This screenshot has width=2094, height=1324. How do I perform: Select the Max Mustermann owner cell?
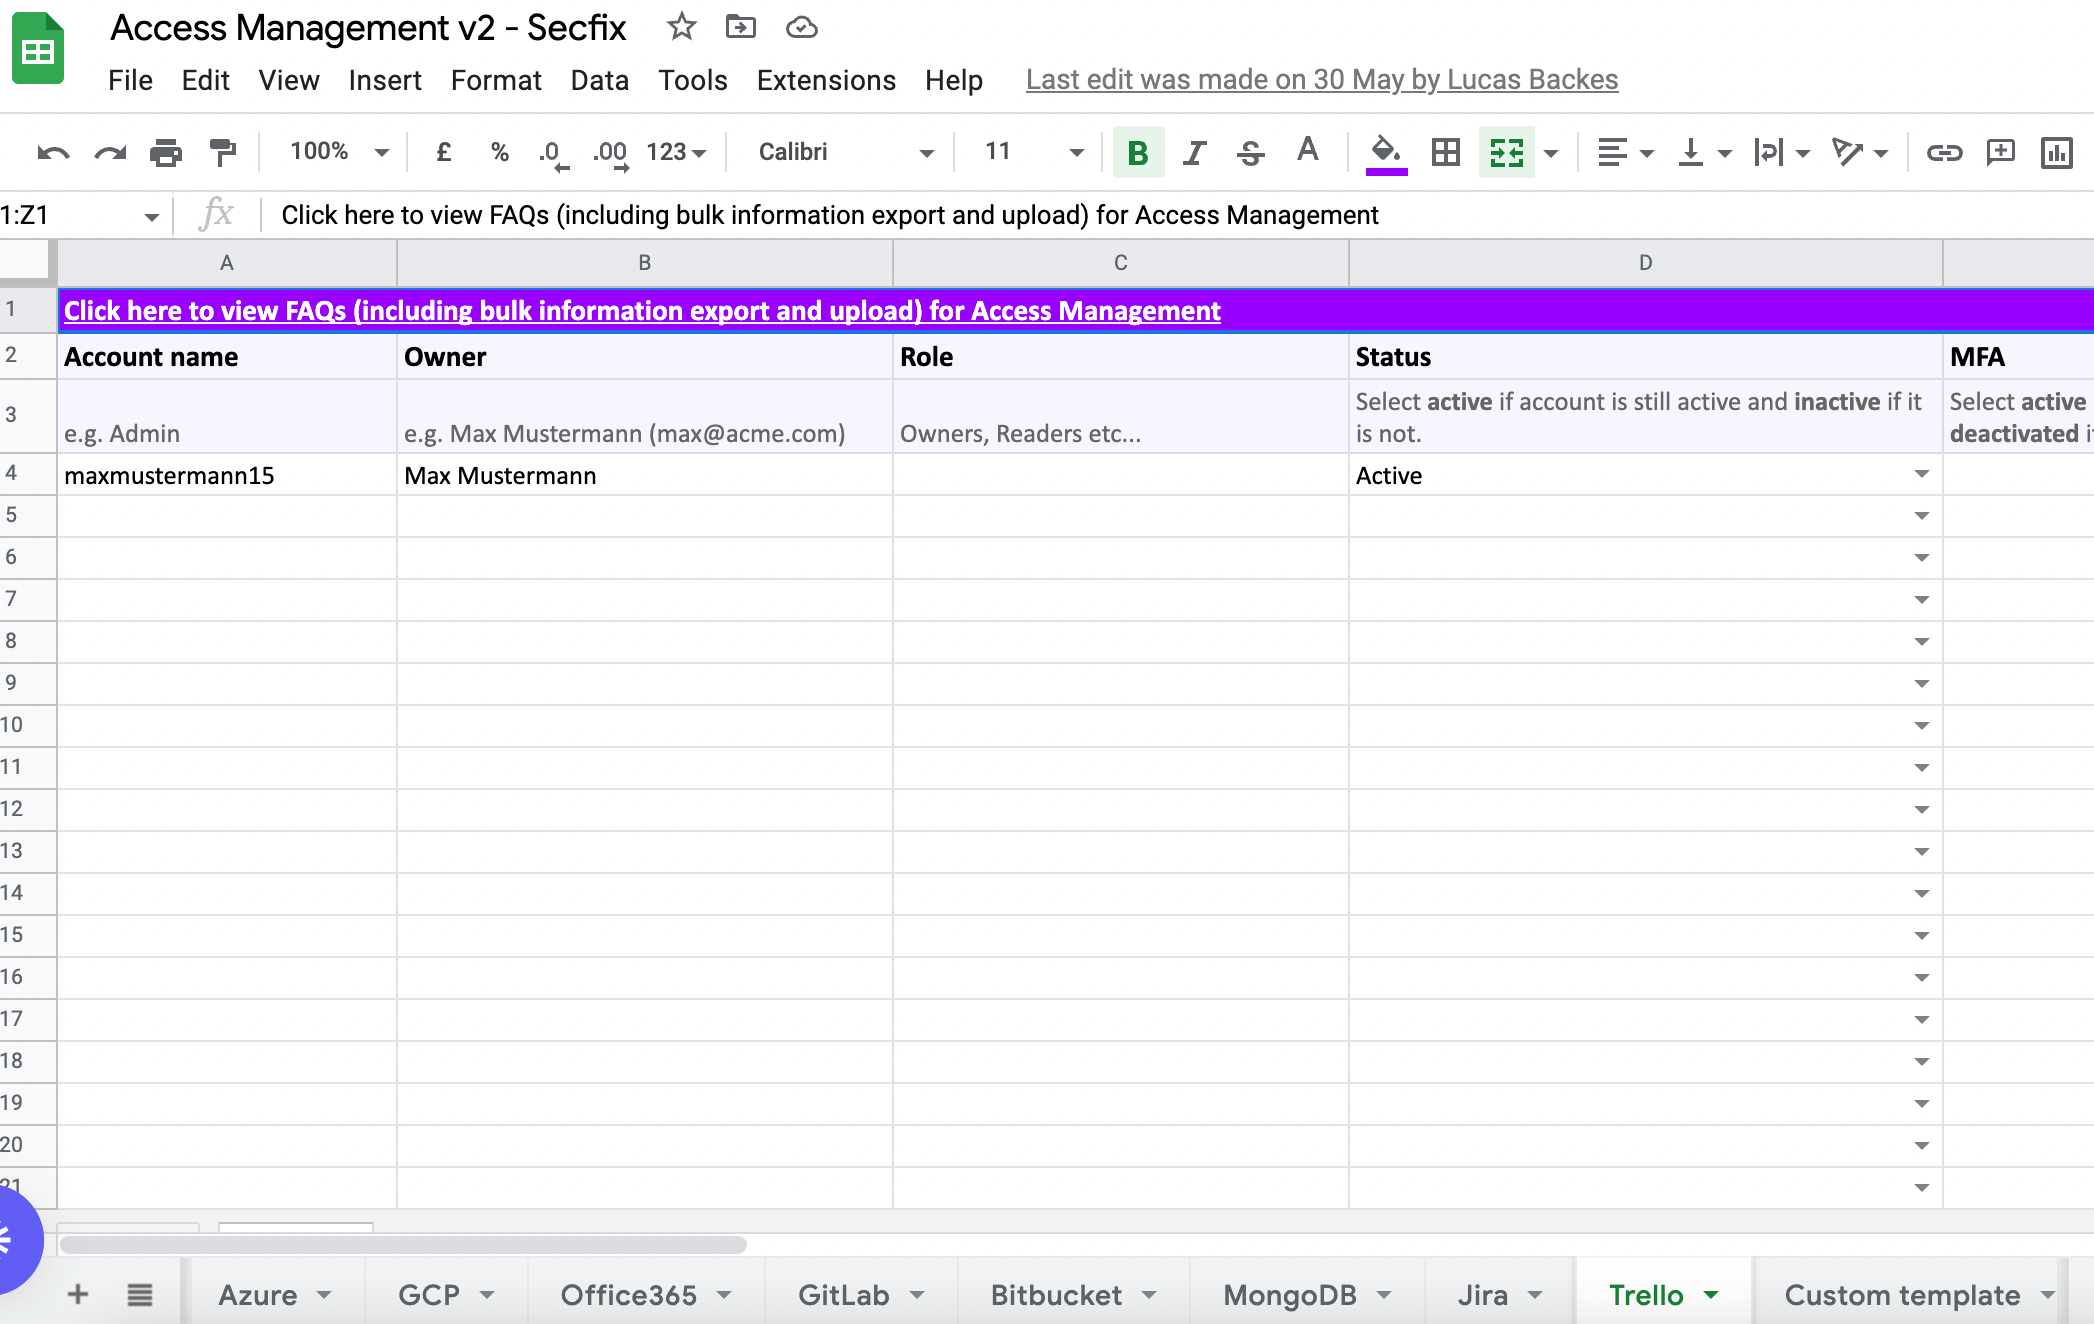[x=645, y=475]
